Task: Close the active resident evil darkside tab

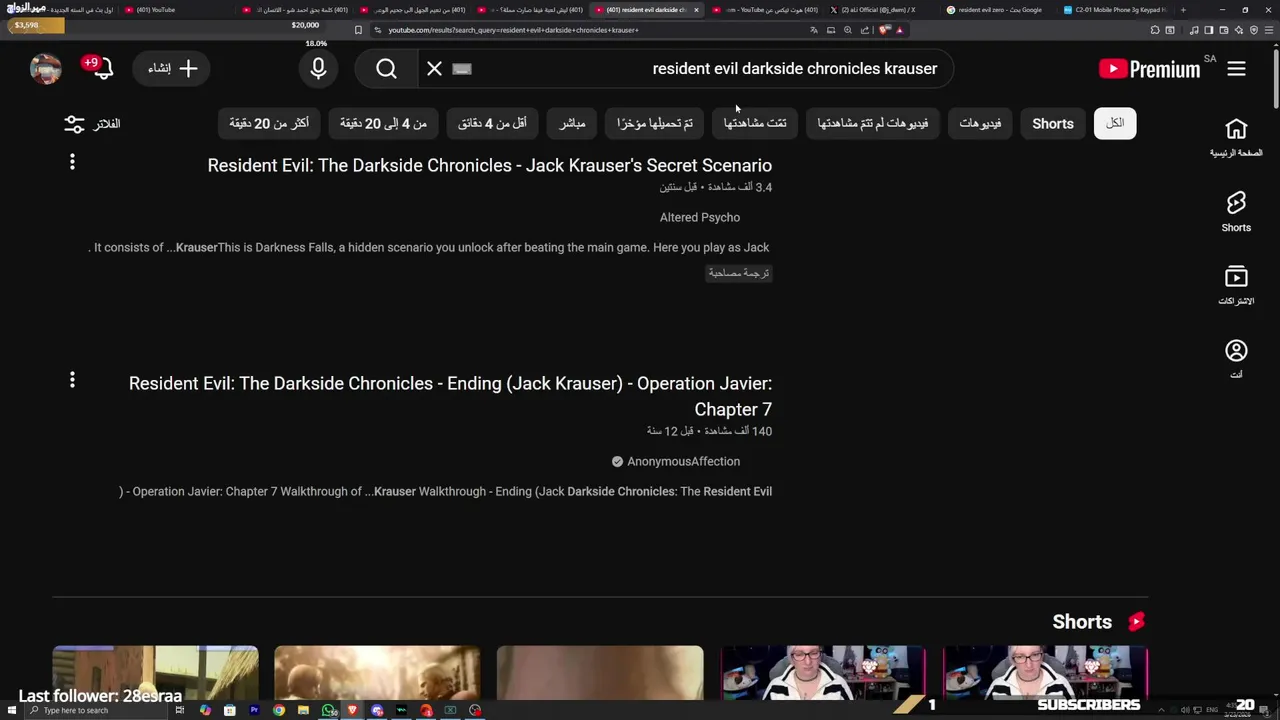Action: (696, 10)
